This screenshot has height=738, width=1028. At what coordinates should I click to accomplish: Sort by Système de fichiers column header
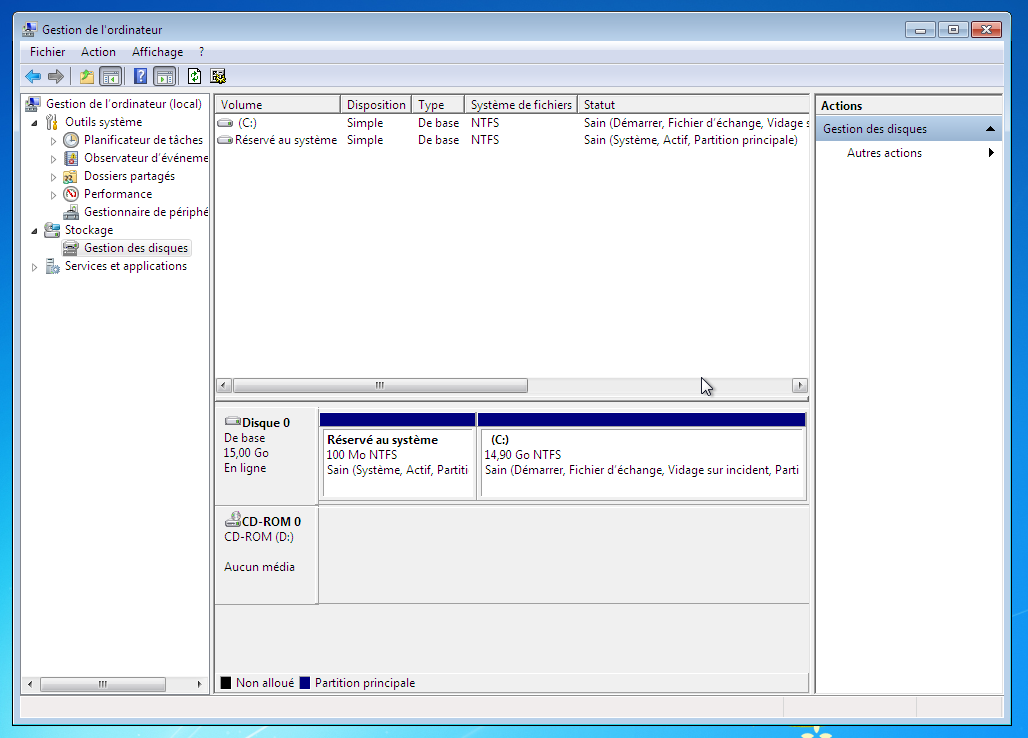(521, 105)
